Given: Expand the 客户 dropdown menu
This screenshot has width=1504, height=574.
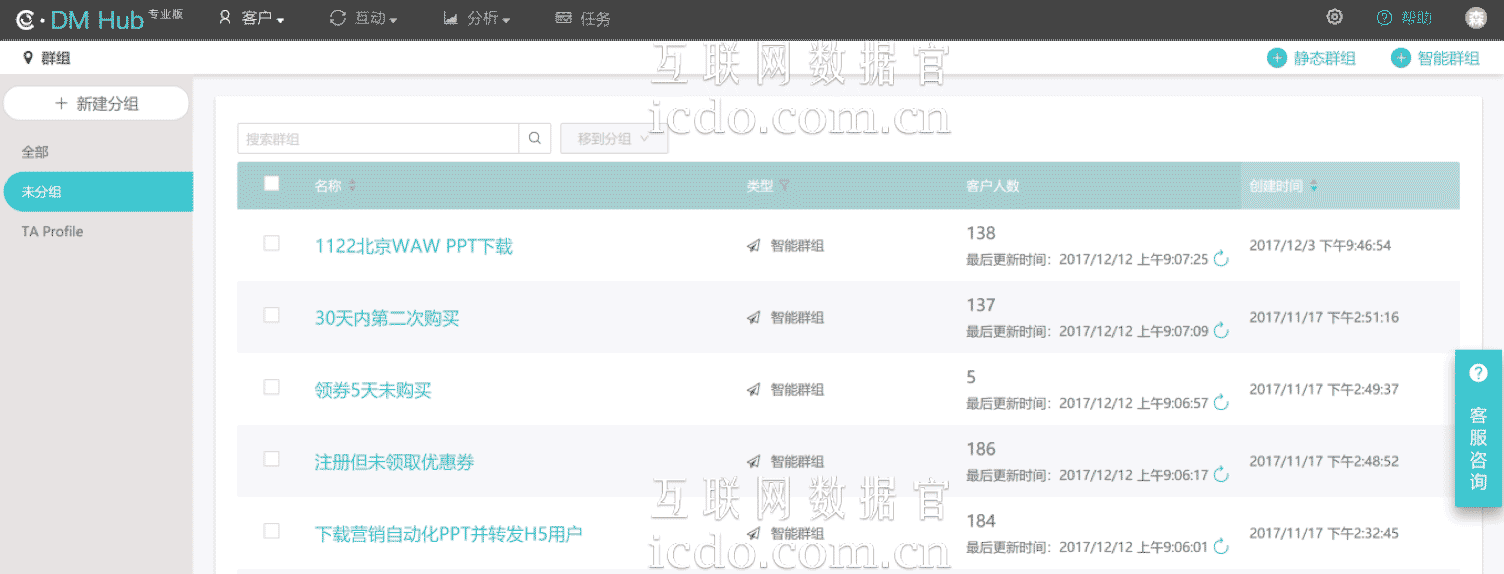Looking at the screenshot, I should (252, 18).
